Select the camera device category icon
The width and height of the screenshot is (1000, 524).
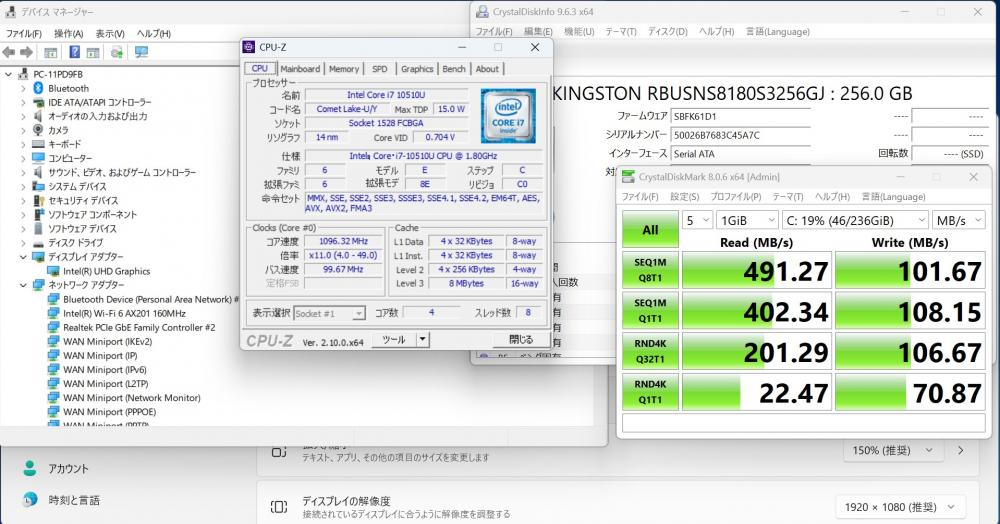coord(38,130)
